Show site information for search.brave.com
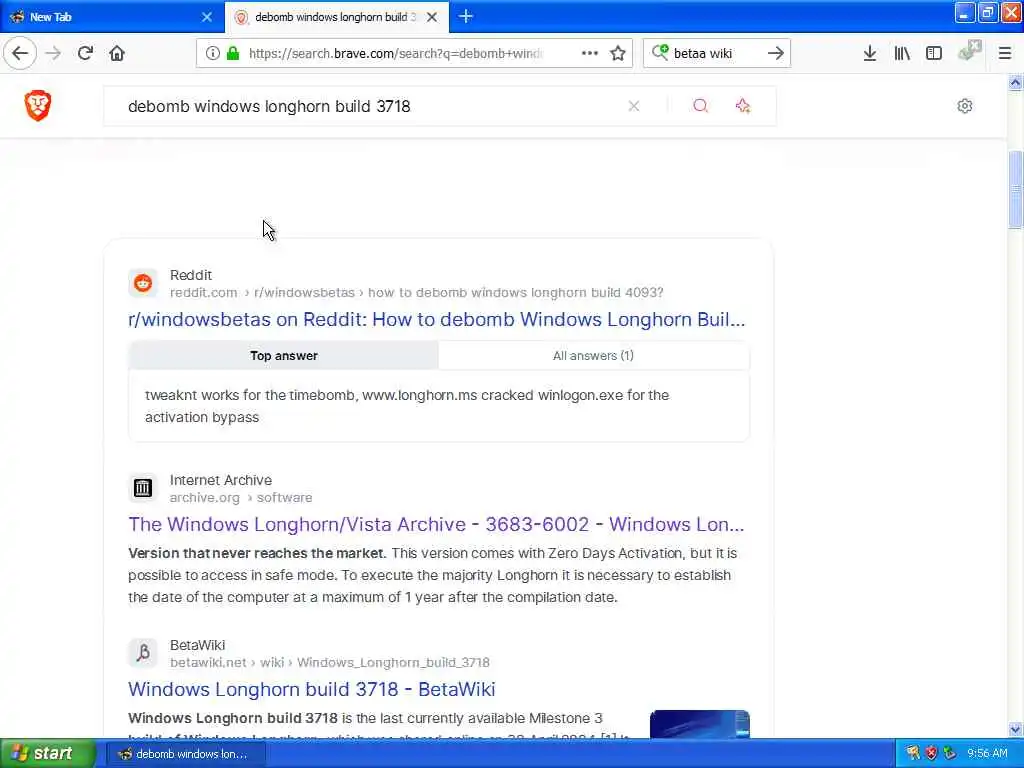Viewport: 1024px width, 768px height. click(212, 54)
